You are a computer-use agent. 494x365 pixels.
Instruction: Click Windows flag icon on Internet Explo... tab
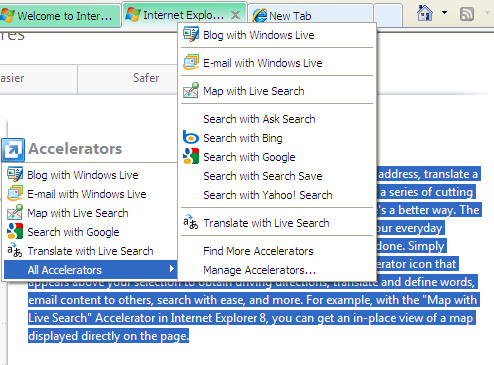pos(133,15)
